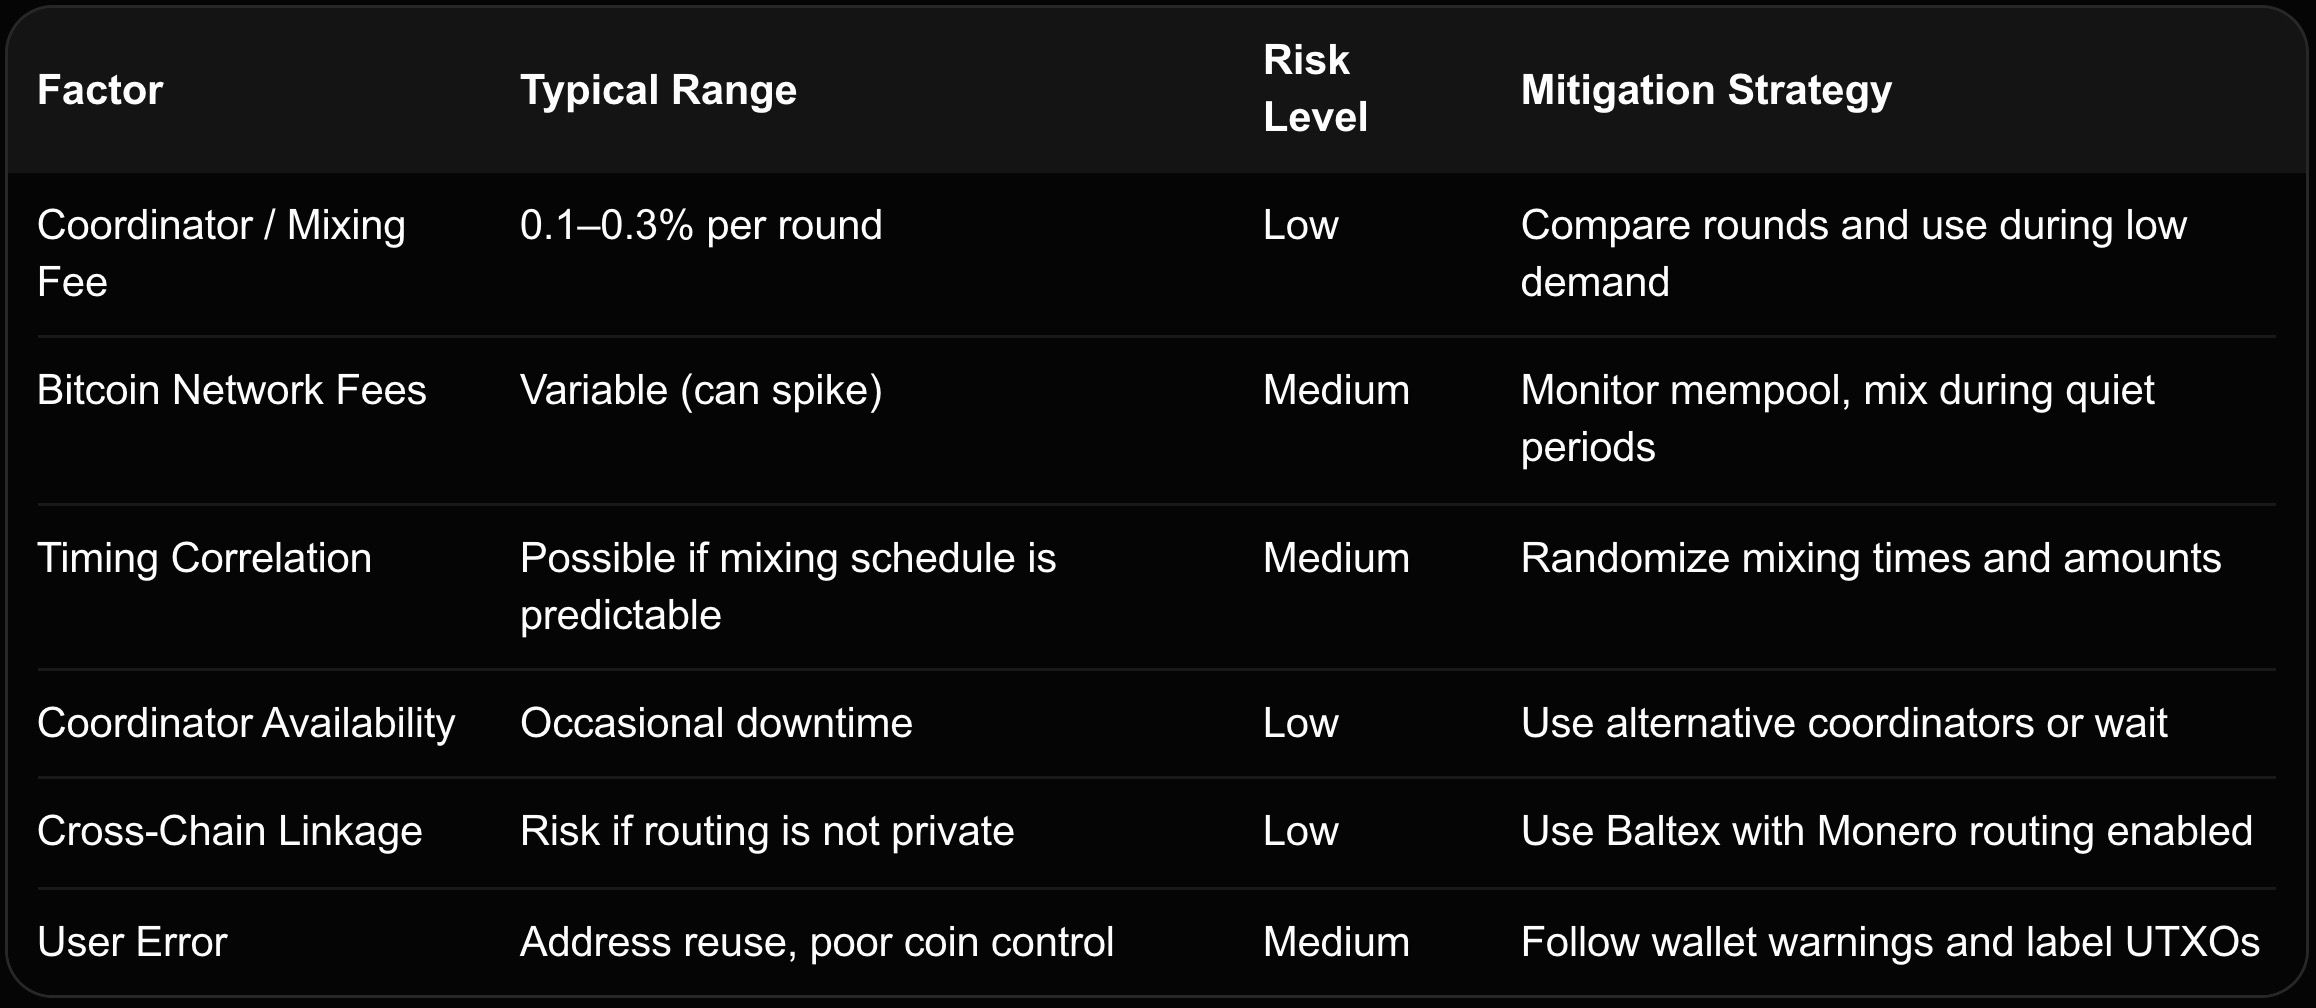
Task: Click the Risk Level column header
Action: [1315, 88]
